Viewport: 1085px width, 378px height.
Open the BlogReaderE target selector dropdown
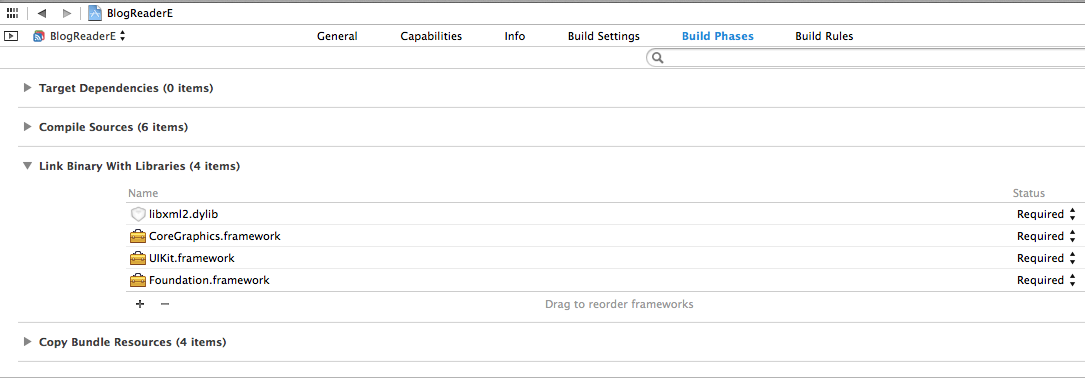80,36
